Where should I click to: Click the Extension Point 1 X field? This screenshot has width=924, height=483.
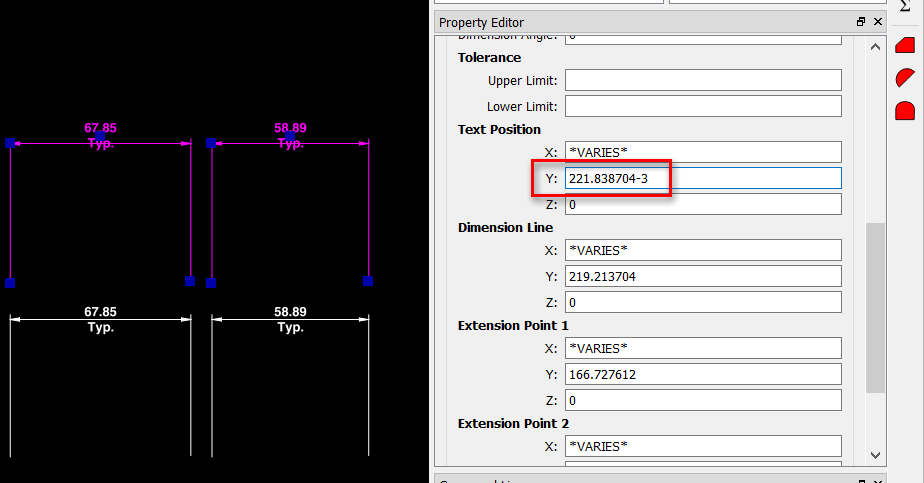point(703,348)
